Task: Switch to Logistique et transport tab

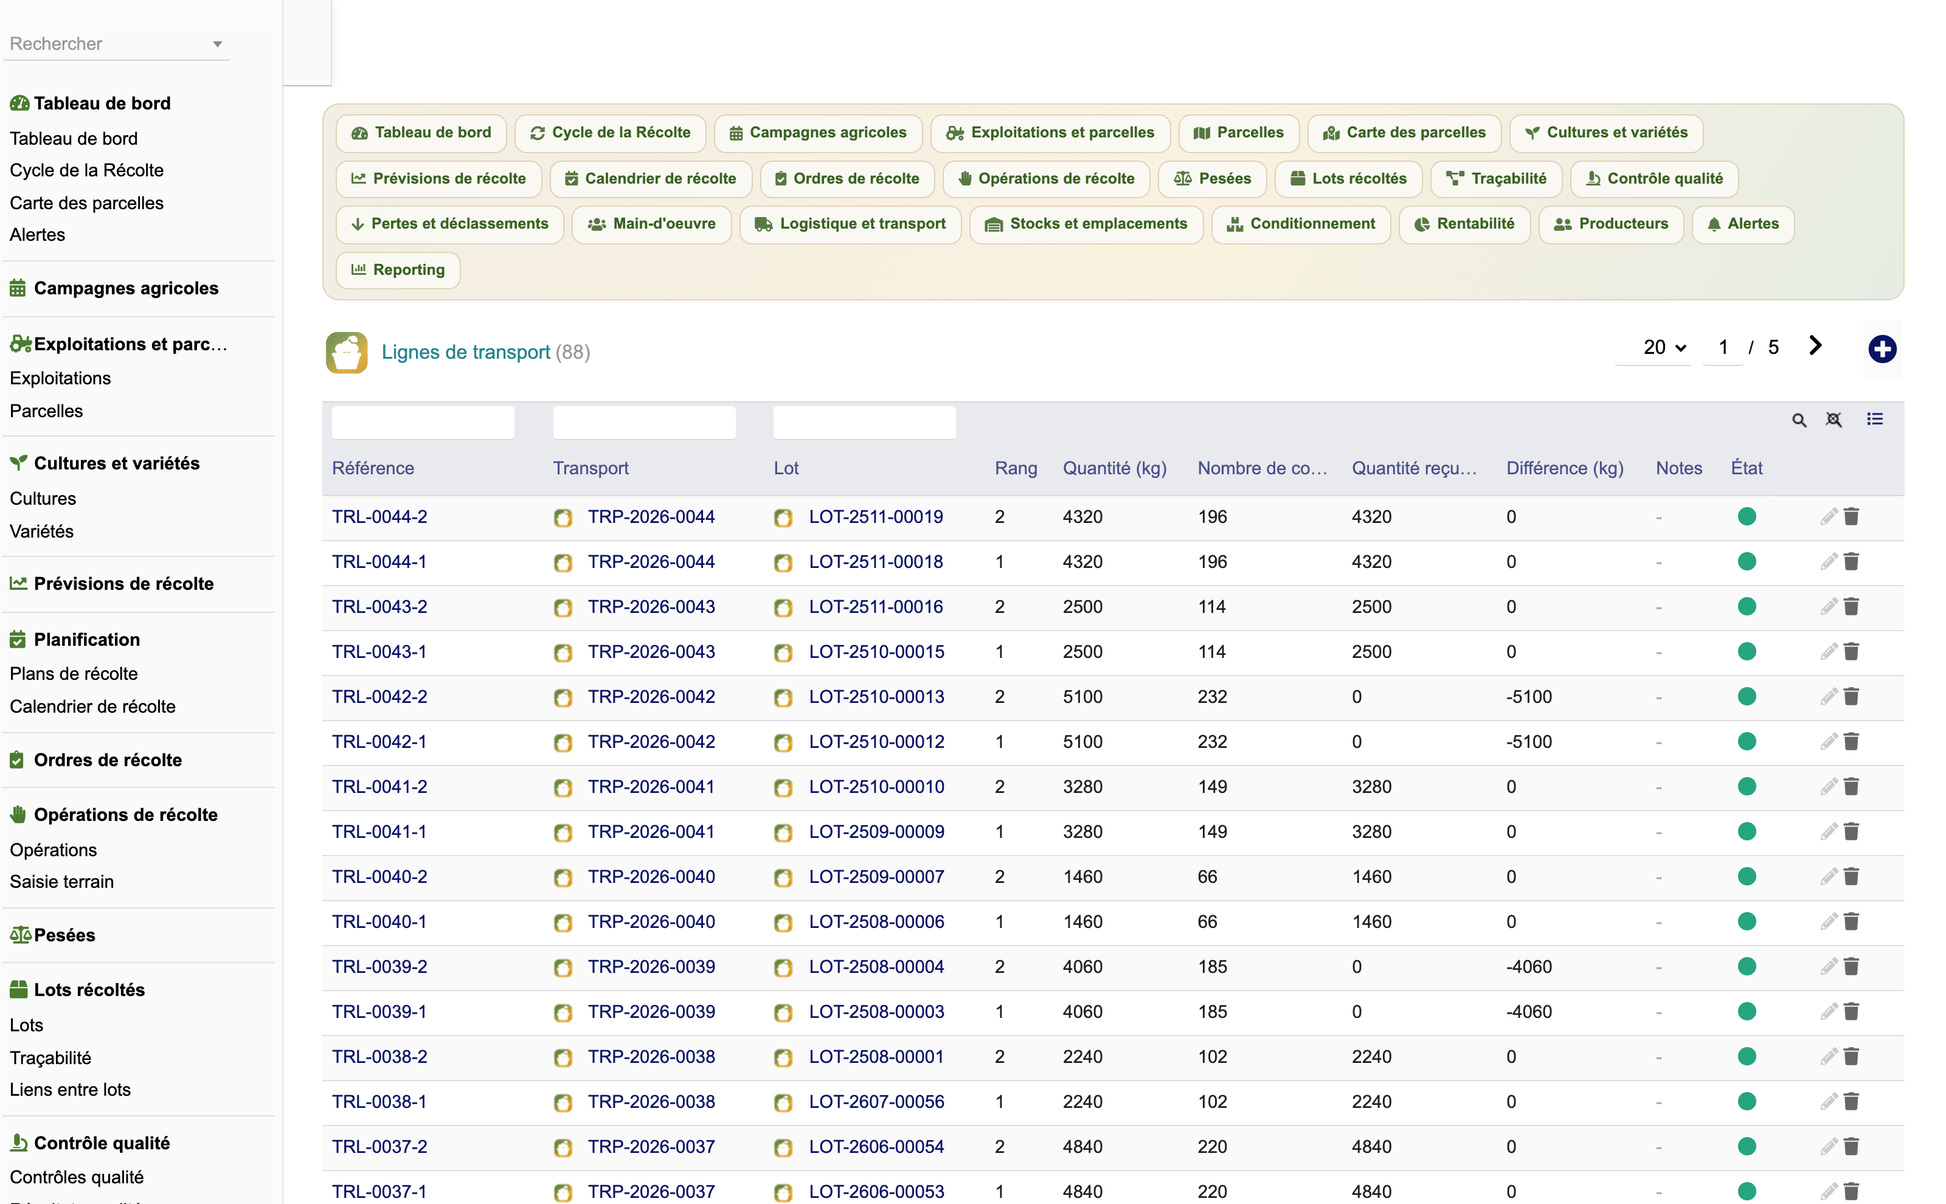Action: (x=850, y=224)
